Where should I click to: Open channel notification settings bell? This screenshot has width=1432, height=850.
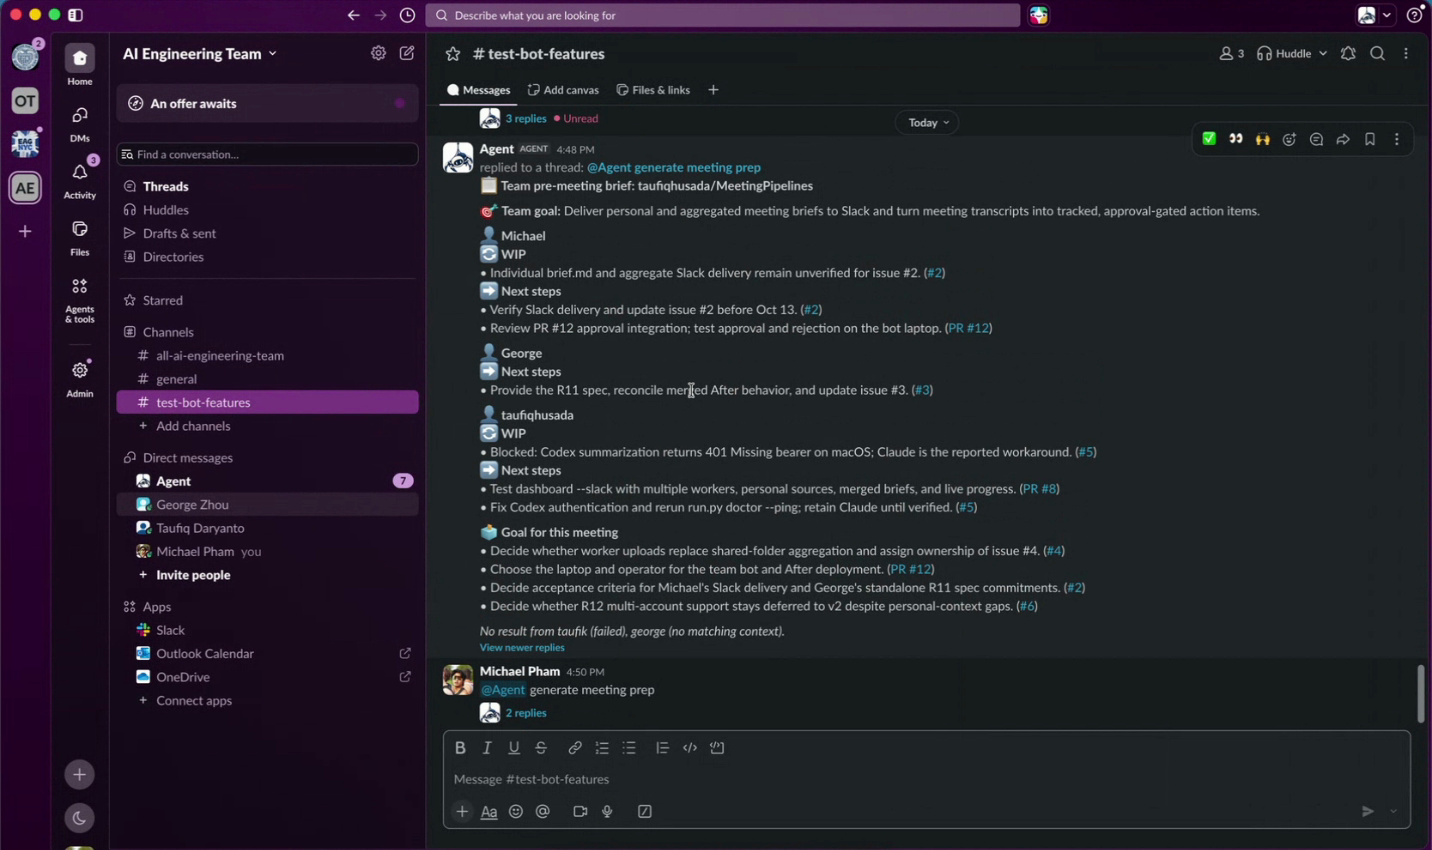tap(1348, 54)
